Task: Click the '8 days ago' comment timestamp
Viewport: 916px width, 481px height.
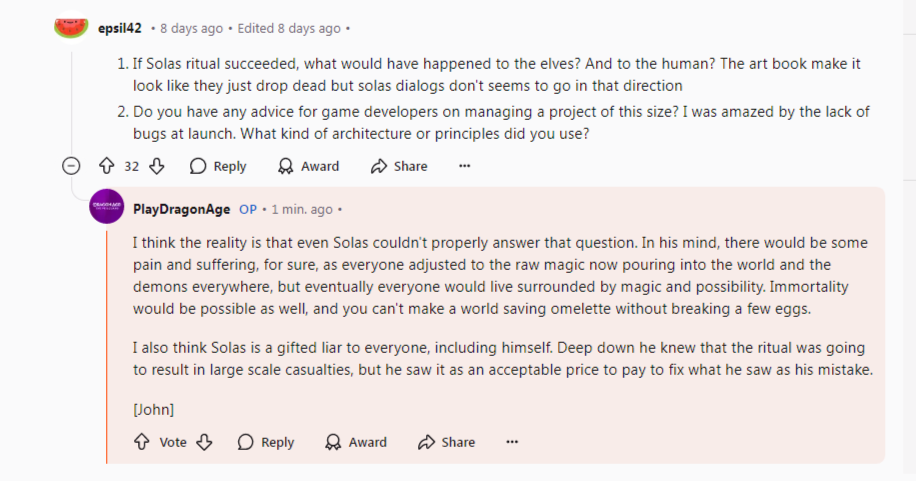Action: pos(192,28)
